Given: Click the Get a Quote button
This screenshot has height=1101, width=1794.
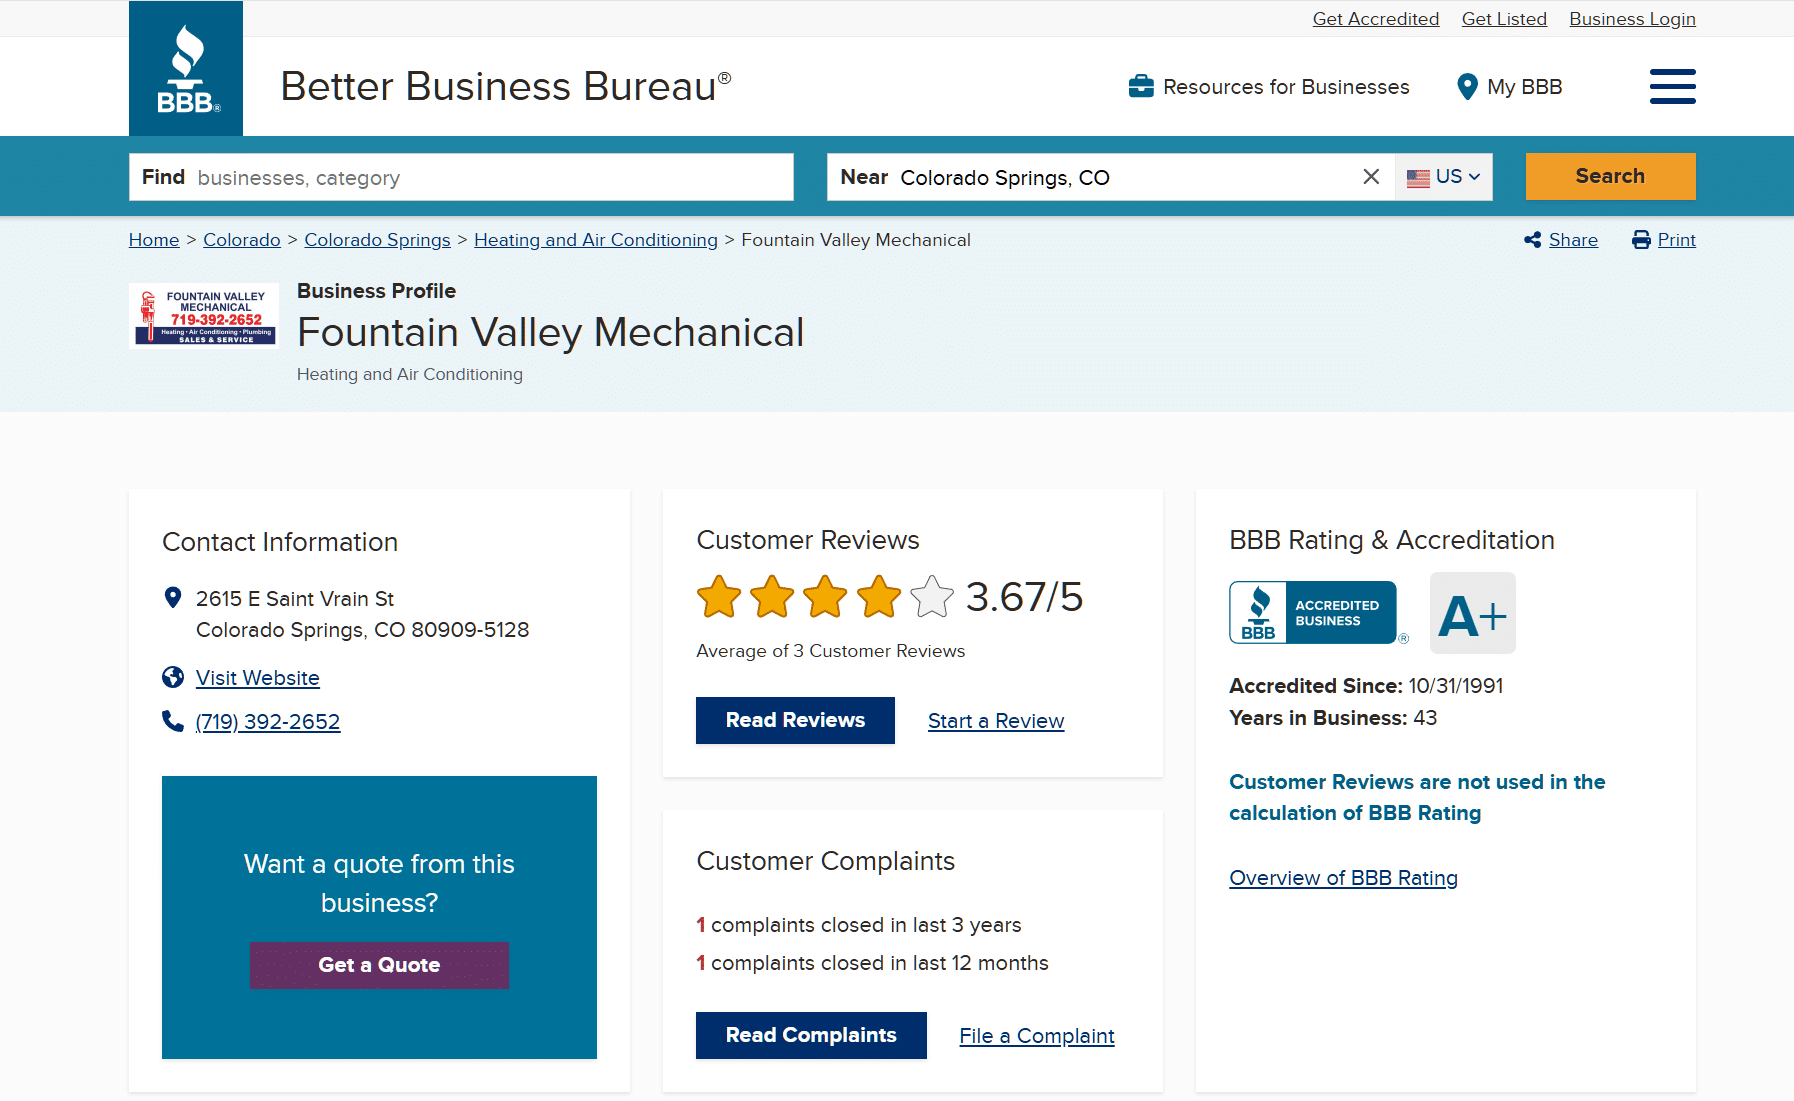Looking at the screenshot, I should point(379,965).
